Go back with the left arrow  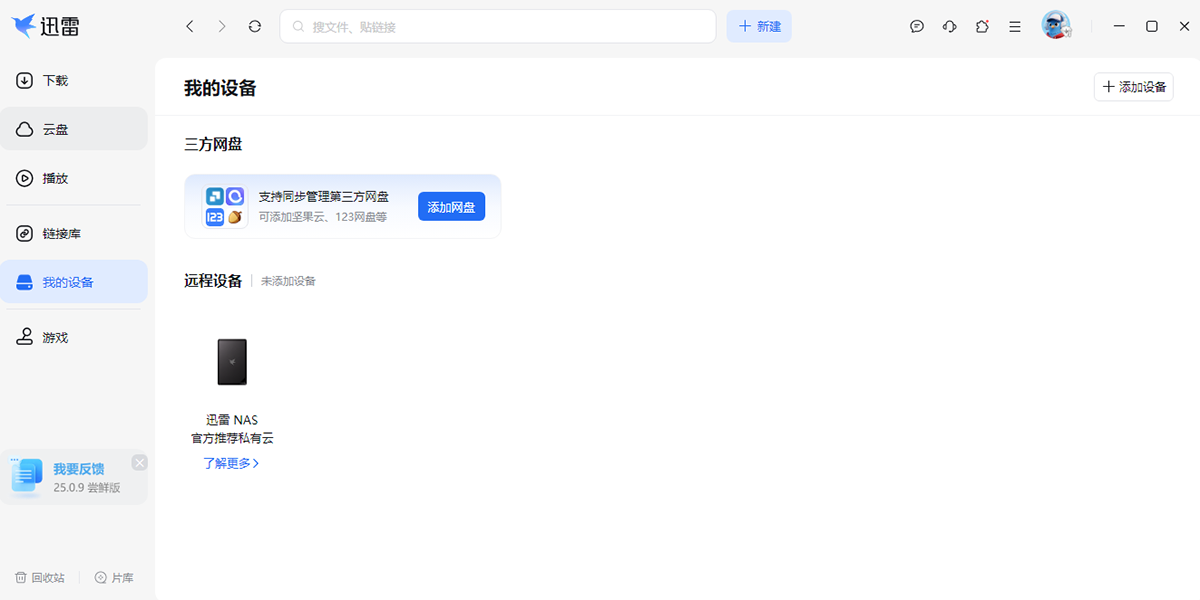[x=190, y=26]
